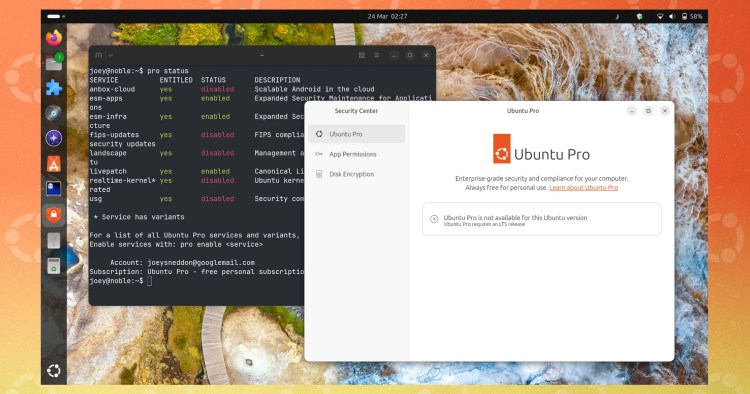
Task: Open the Files app in the dock
Action: click(x=54, y=63)
